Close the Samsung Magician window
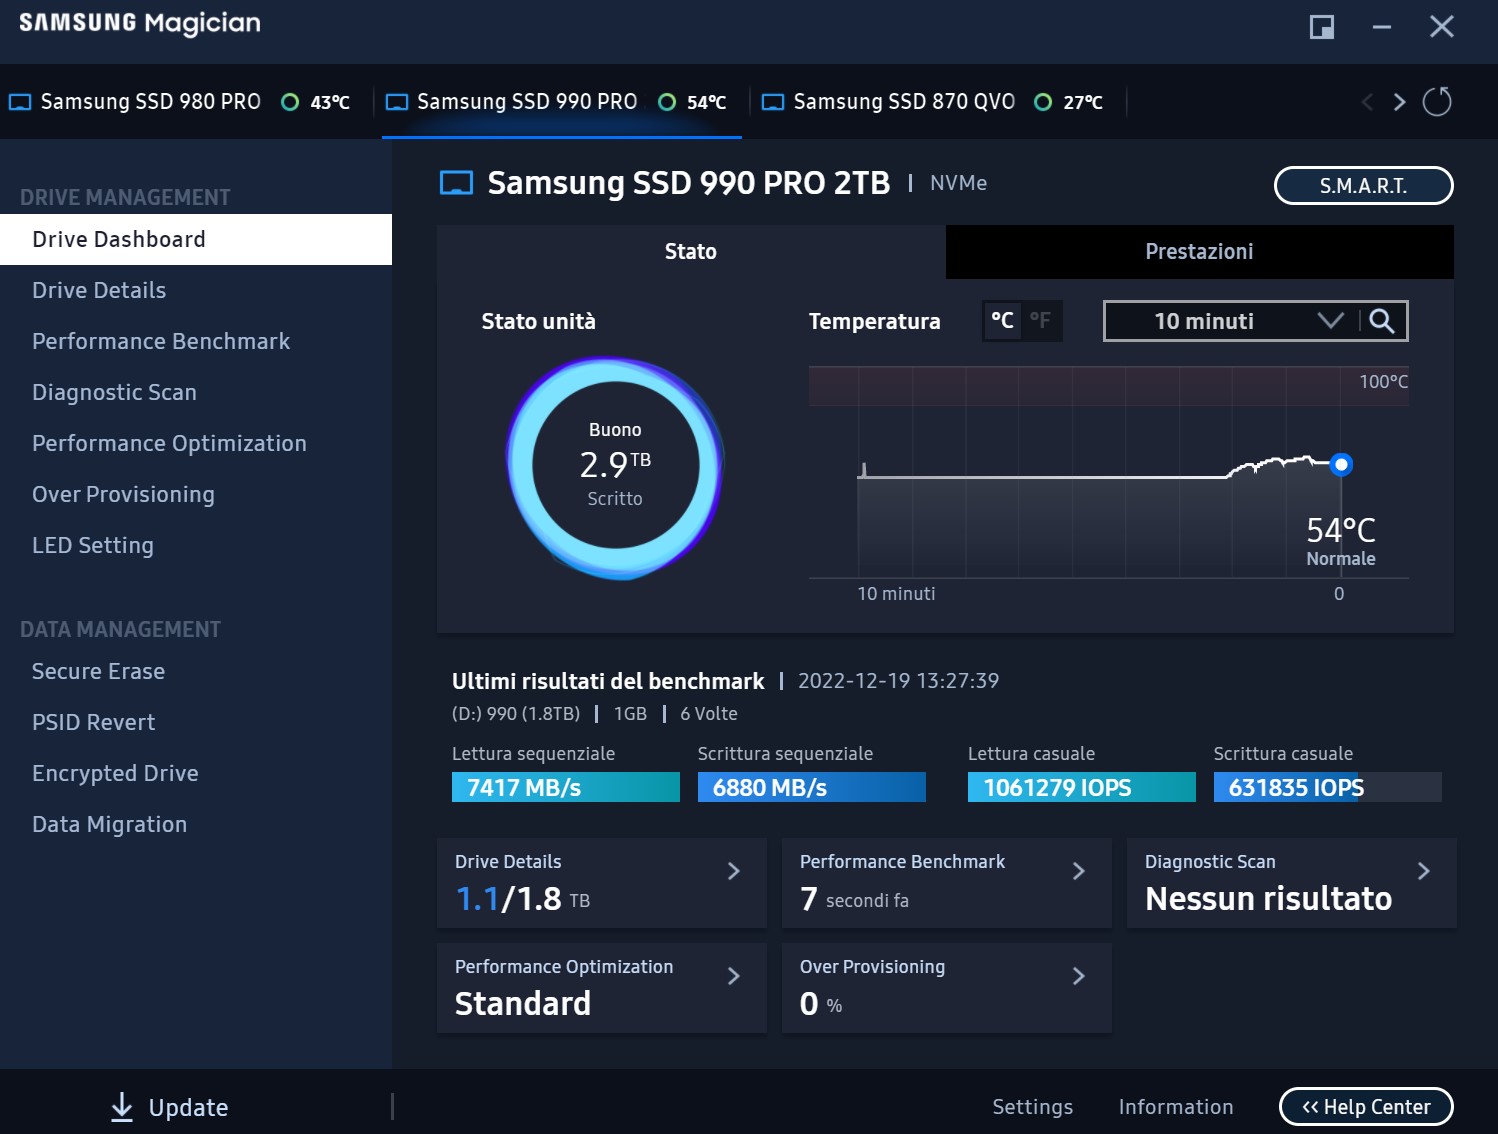 coord(1441,27)
